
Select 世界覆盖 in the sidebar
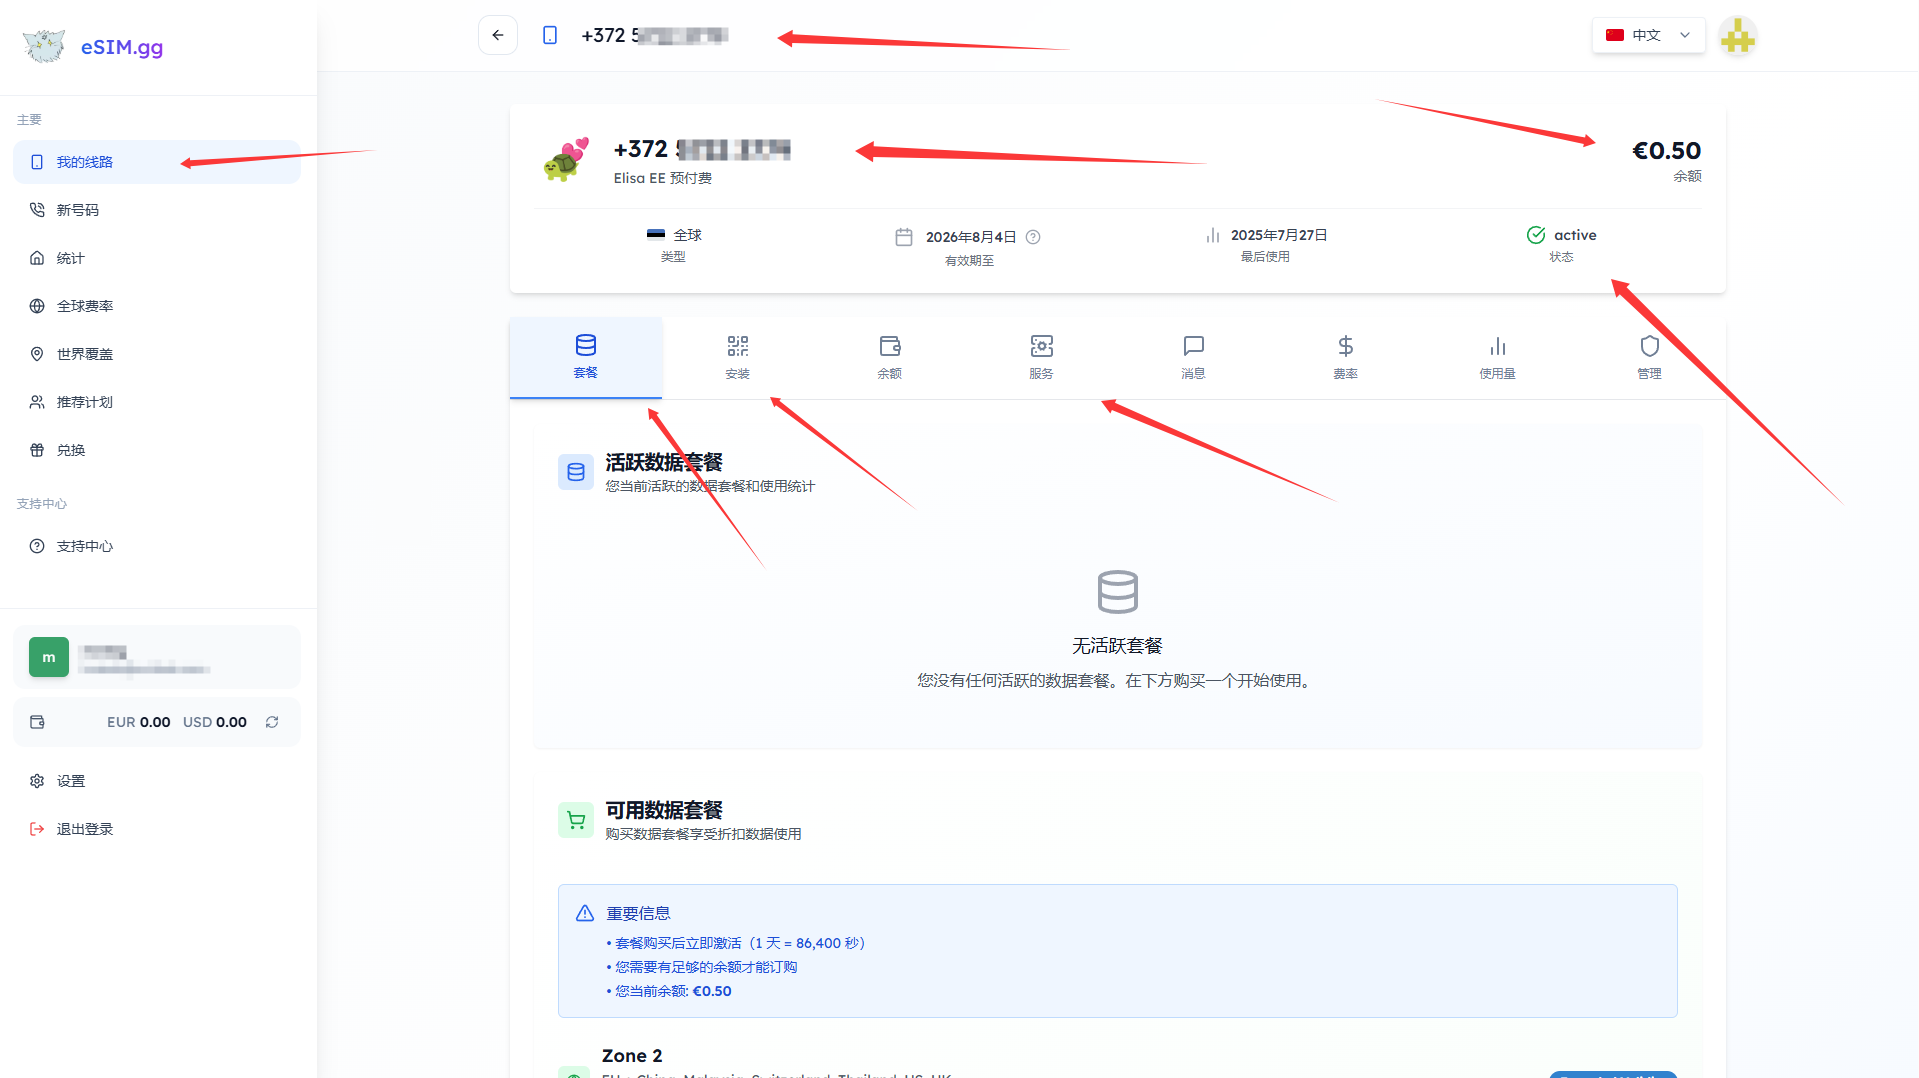click(84, 354)
